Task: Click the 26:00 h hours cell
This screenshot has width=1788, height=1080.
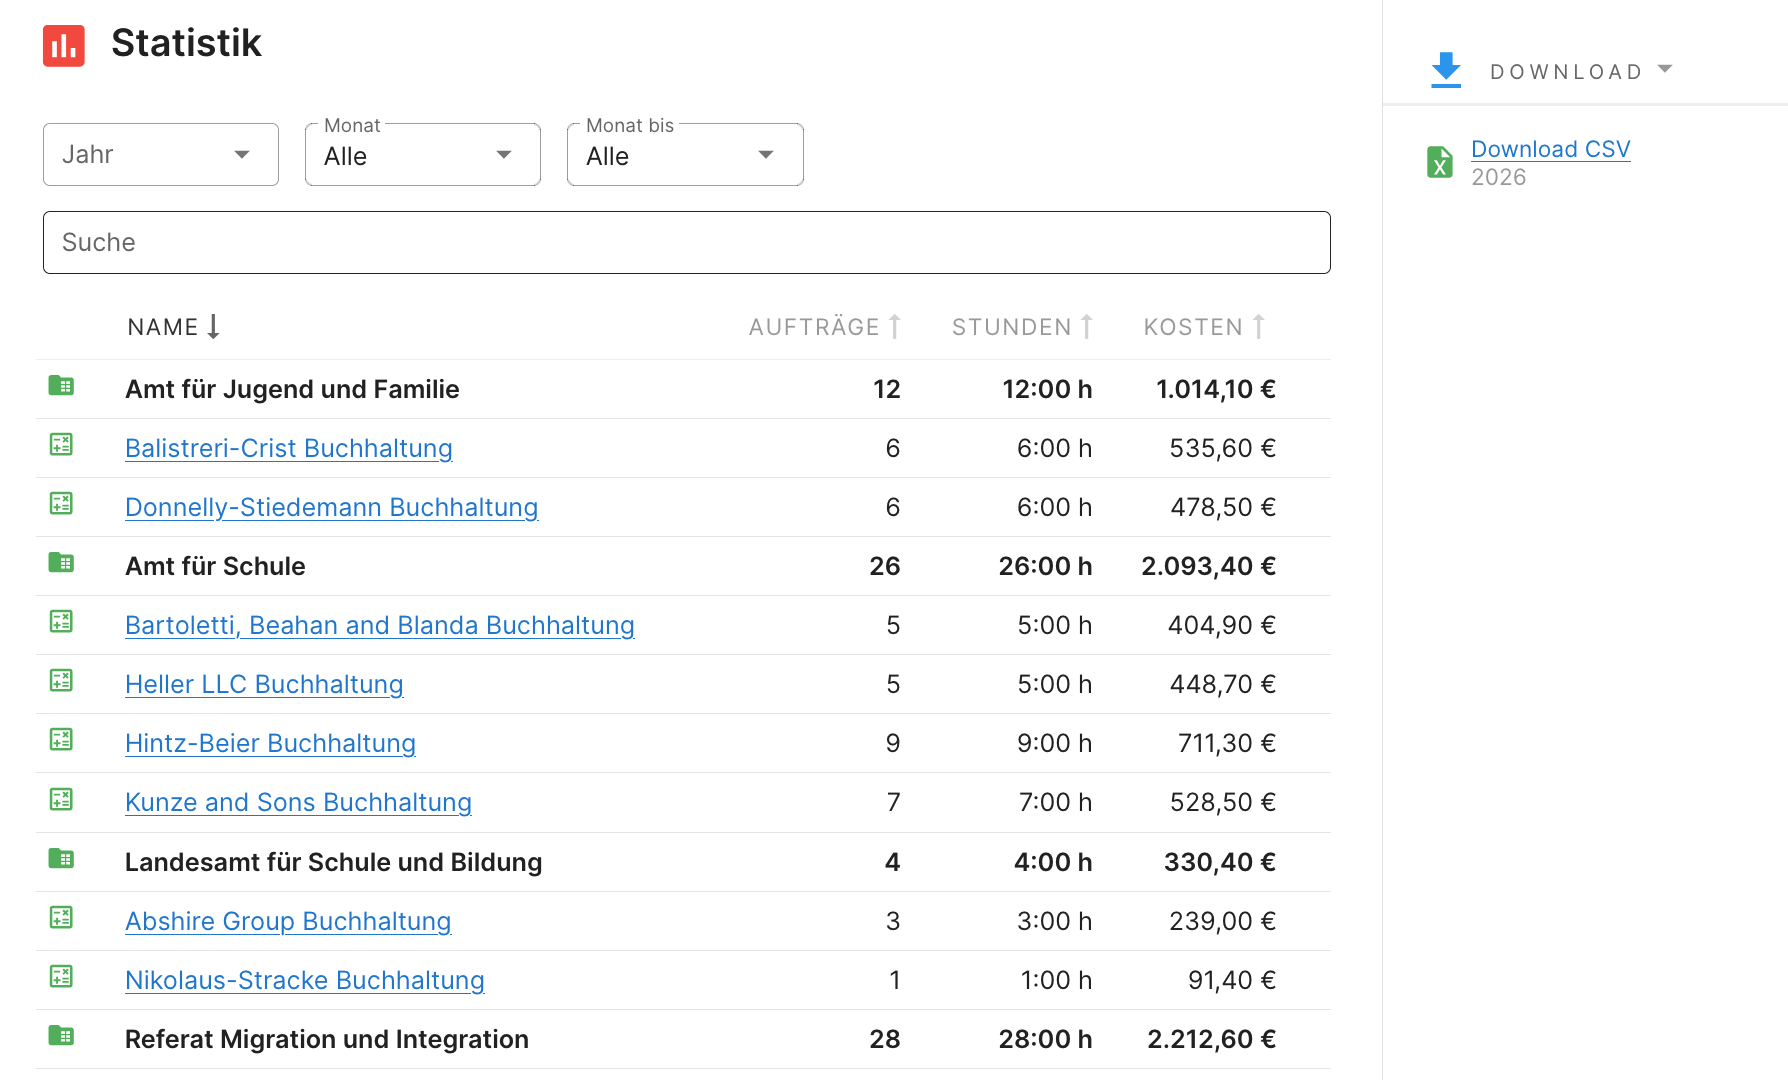Action: coord(1045,566)
